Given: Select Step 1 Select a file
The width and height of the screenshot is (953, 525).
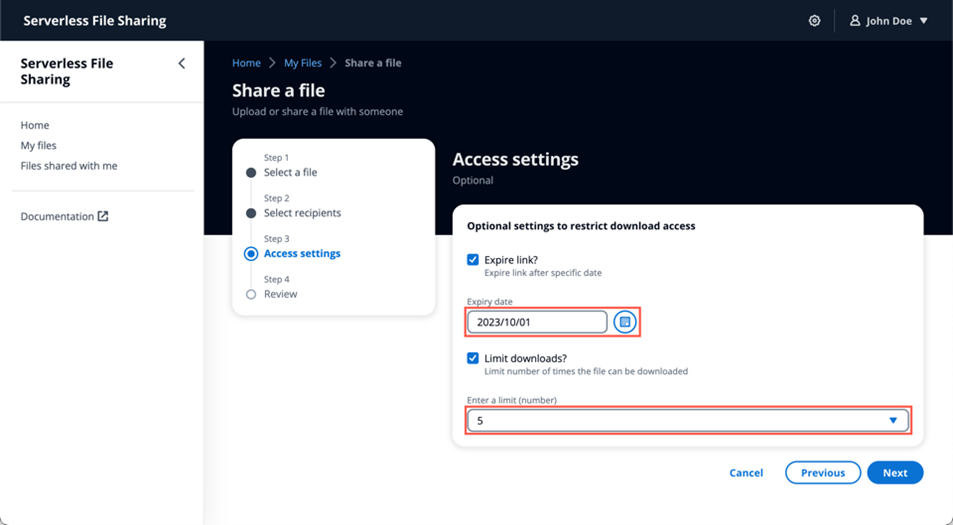Looking at the screenshot, I should coord(291,173).
